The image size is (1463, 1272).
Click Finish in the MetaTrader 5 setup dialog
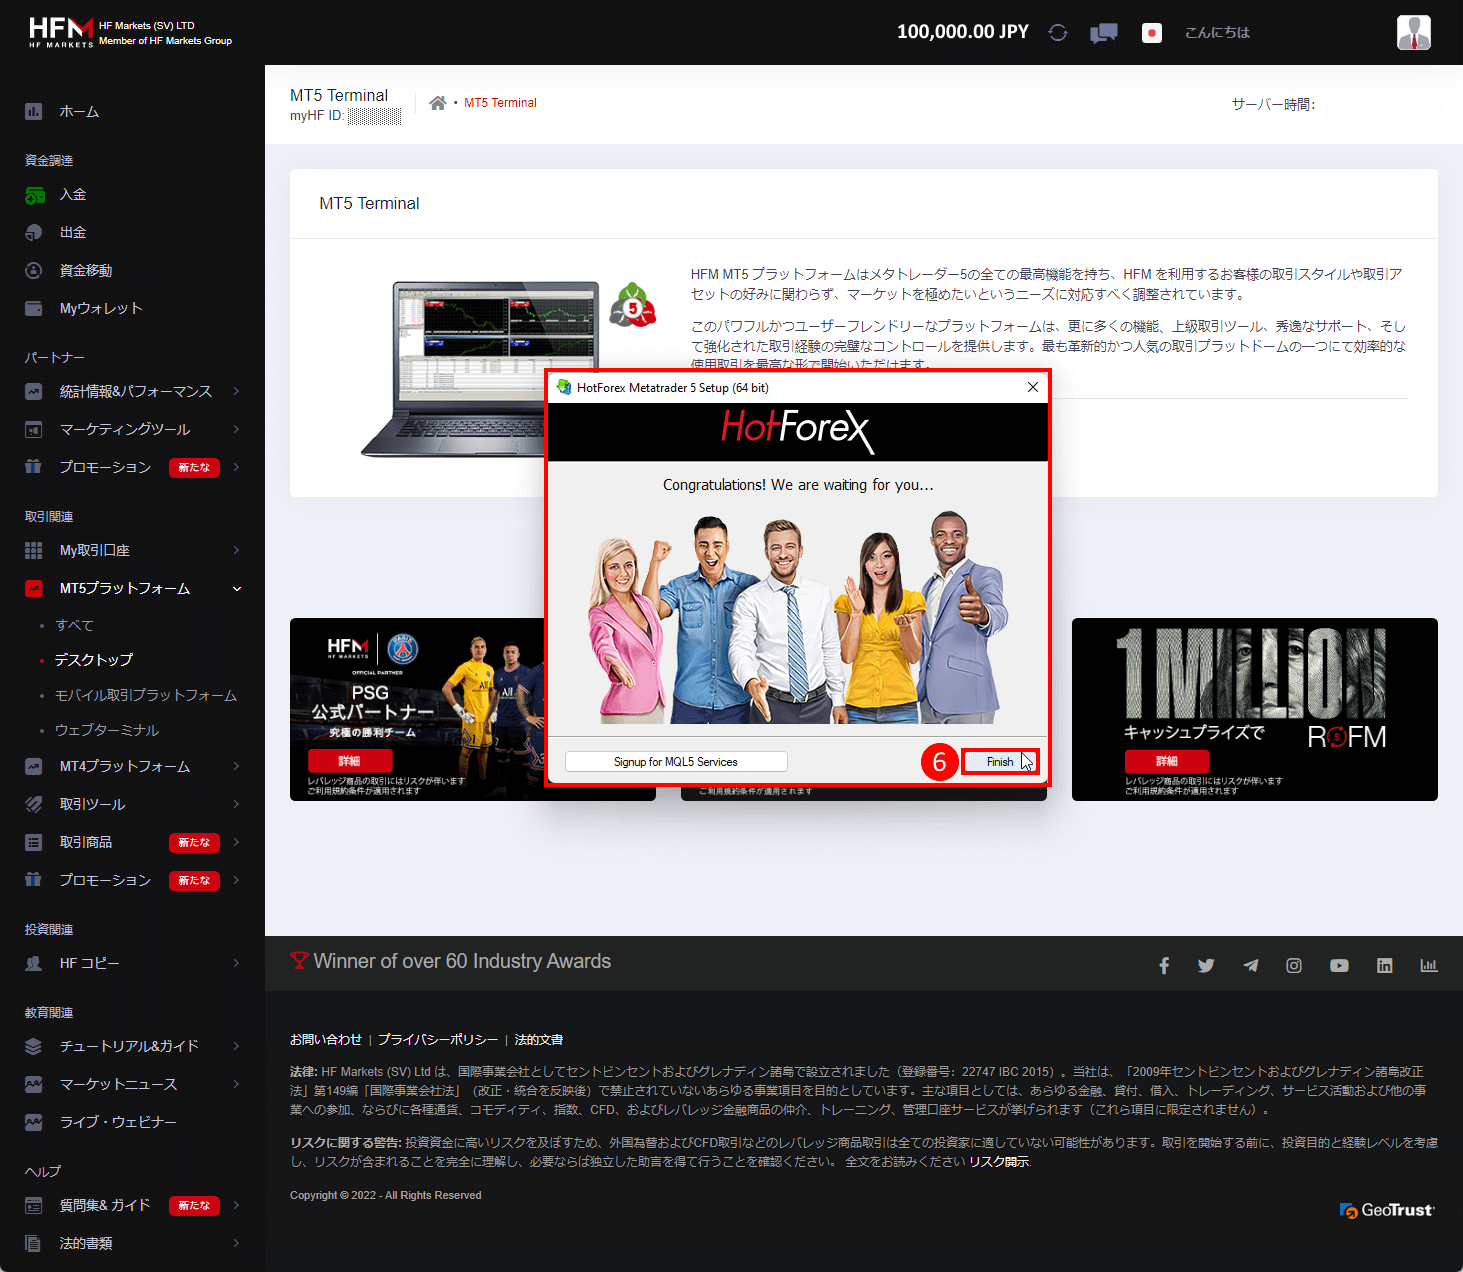coord(999,761)
